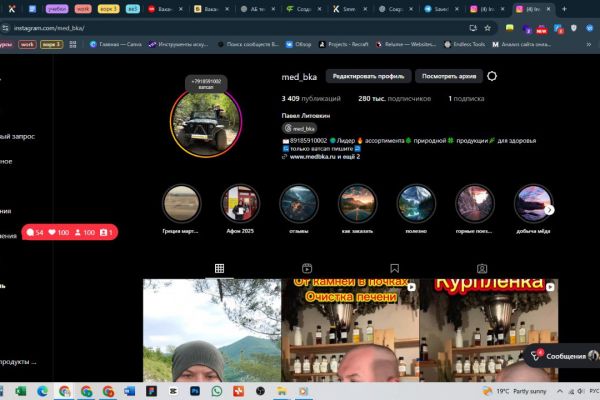
Task: Switch to the posts grid tab
Action: point(219,268)
